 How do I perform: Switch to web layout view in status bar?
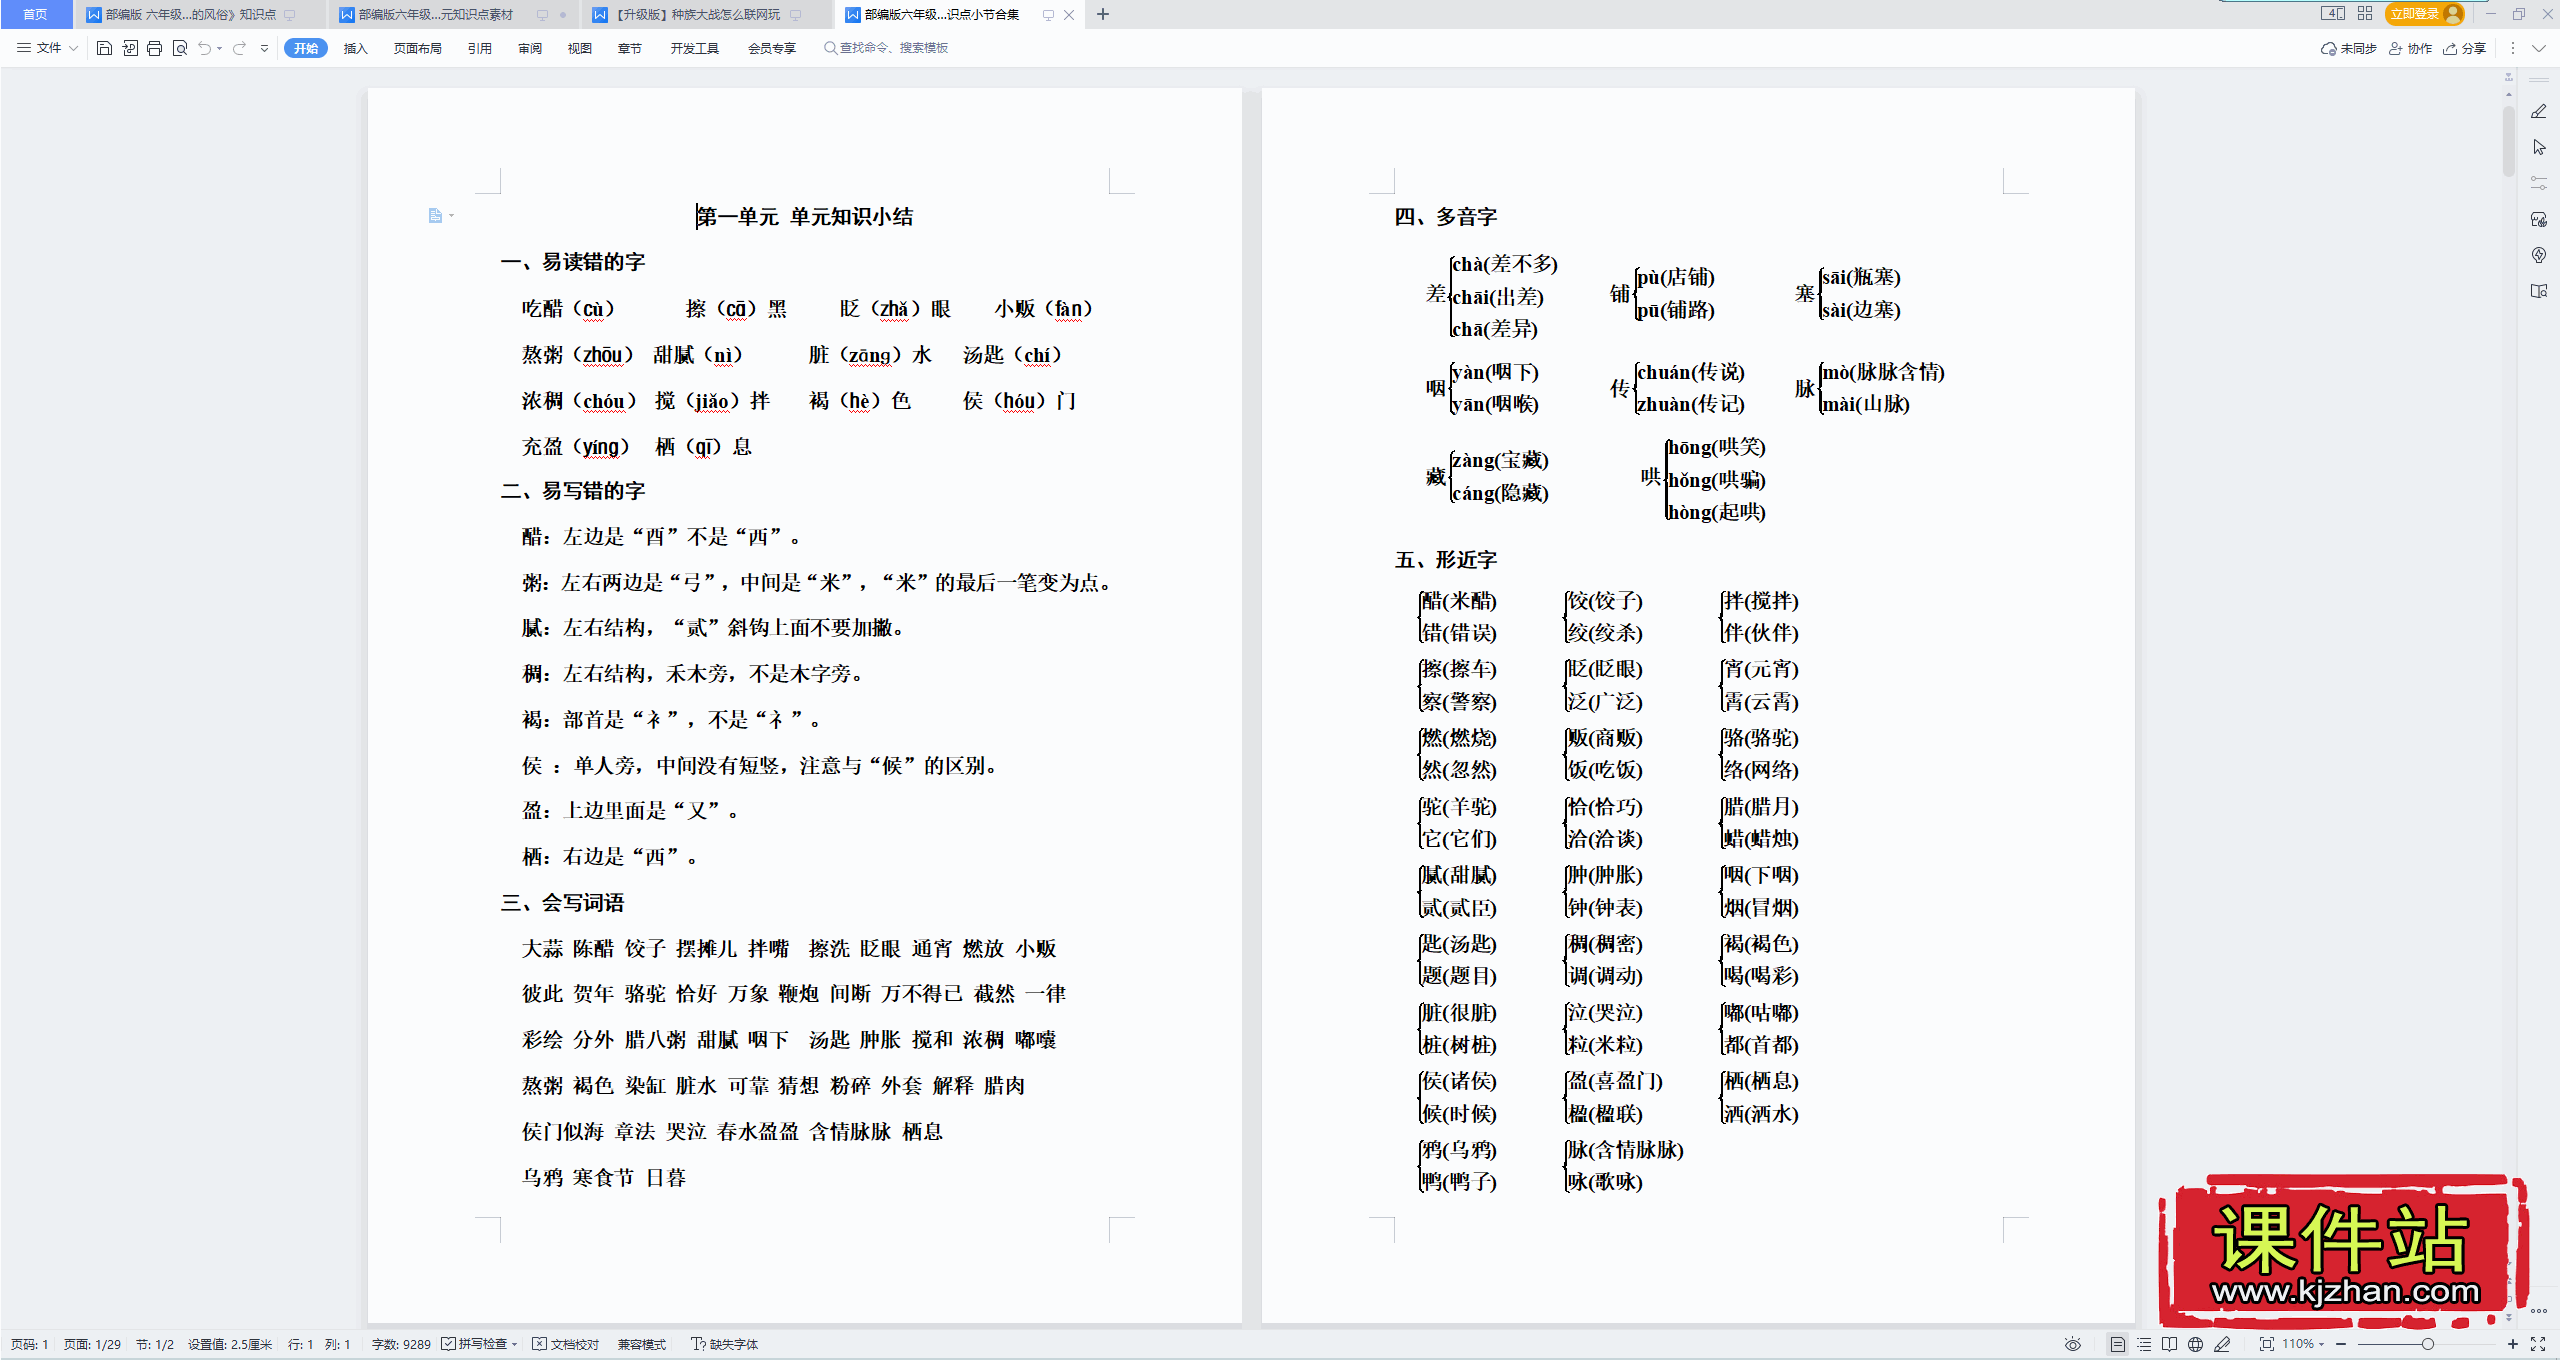[x=2195, y=1344]
